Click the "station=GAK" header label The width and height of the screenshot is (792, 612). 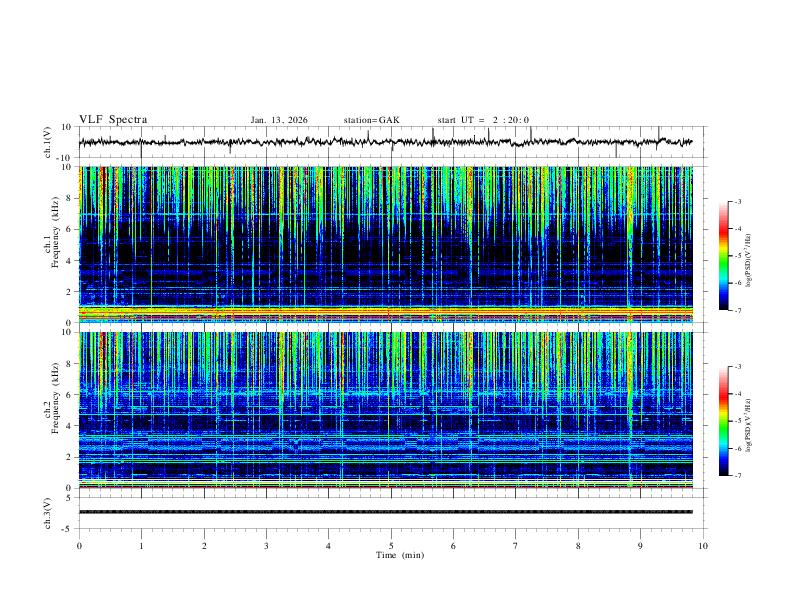point(371,120)
